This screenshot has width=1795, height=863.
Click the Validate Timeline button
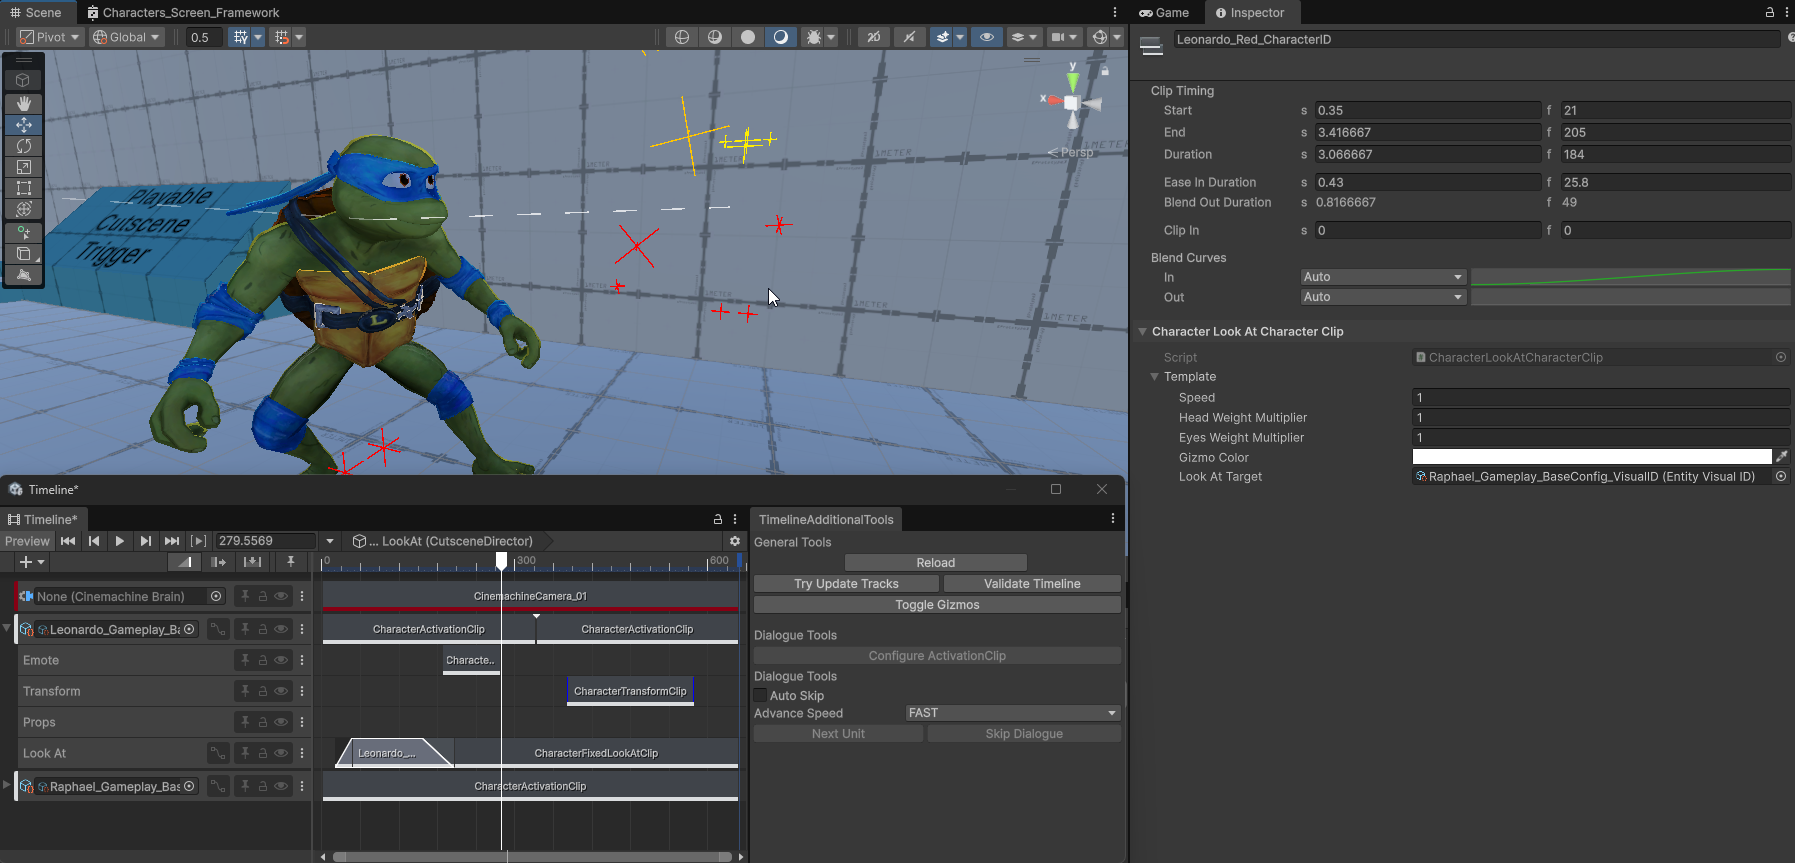1031,584
